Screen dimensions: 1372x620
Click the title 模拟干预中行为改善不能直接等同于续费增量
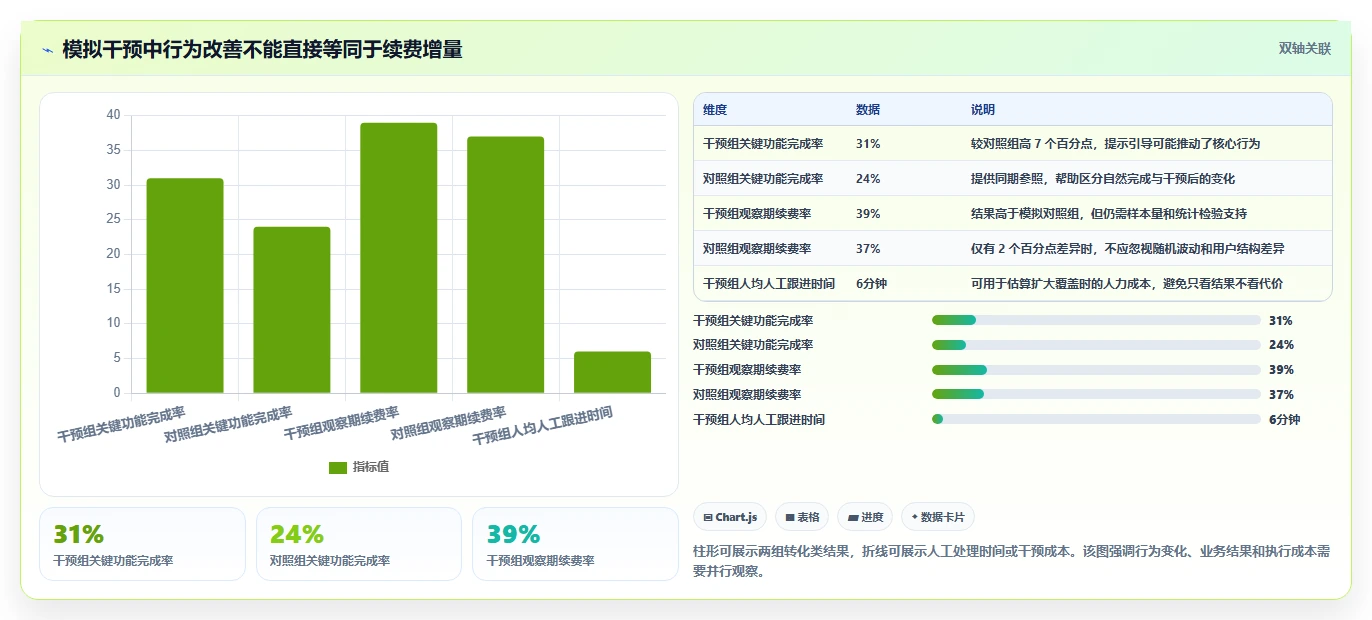point(262,50)
